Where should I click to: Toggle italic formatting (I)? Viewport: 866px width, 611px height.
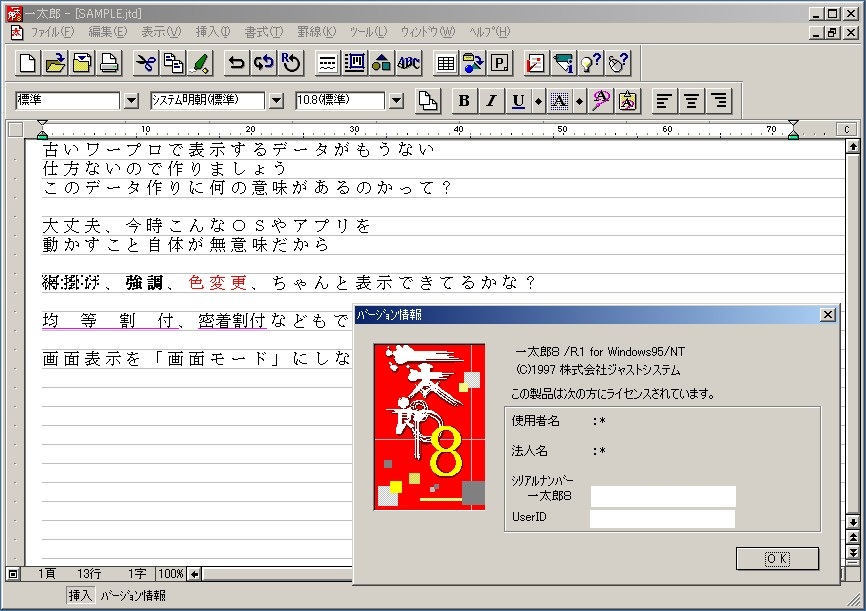click(490, 101)
